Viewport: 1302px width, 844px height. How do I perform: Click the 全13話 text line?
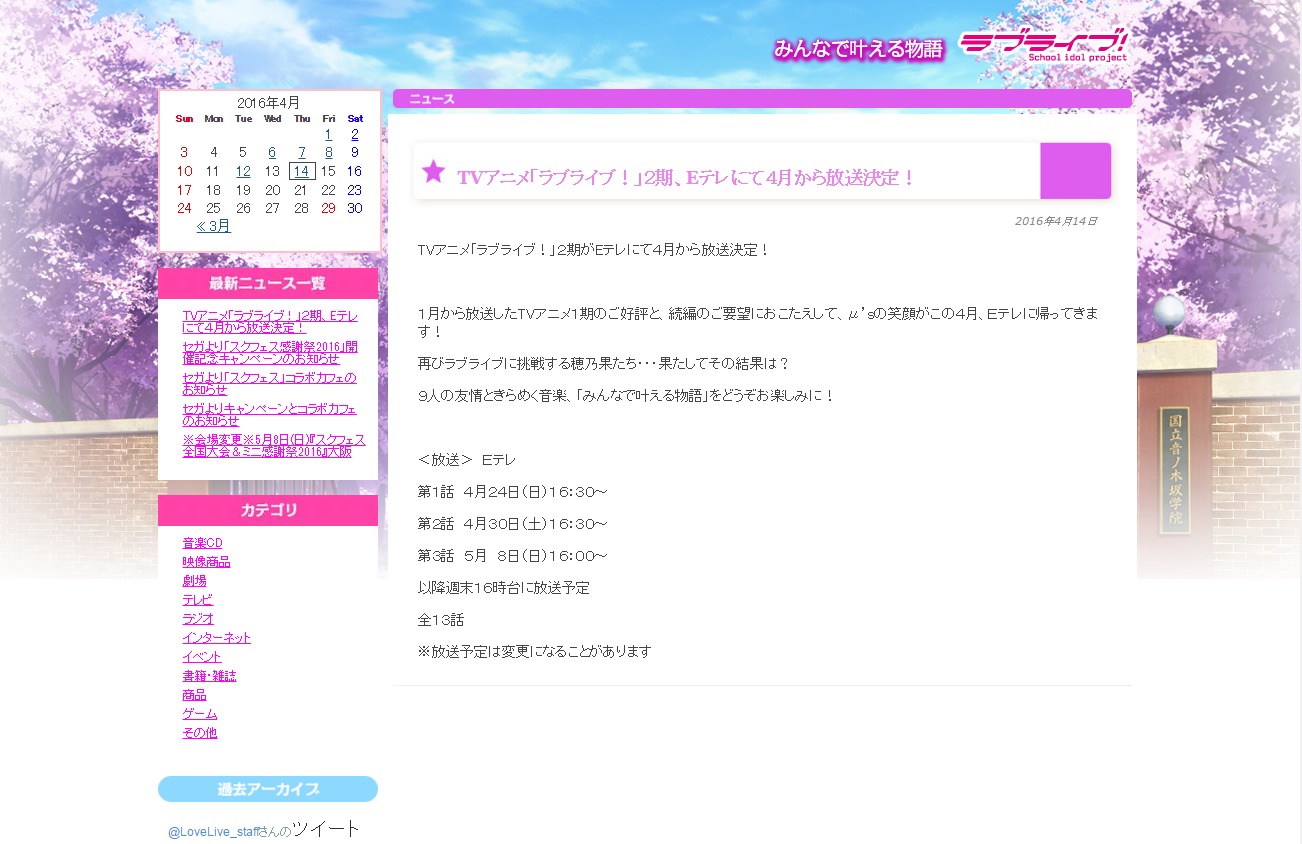point(441,620)
